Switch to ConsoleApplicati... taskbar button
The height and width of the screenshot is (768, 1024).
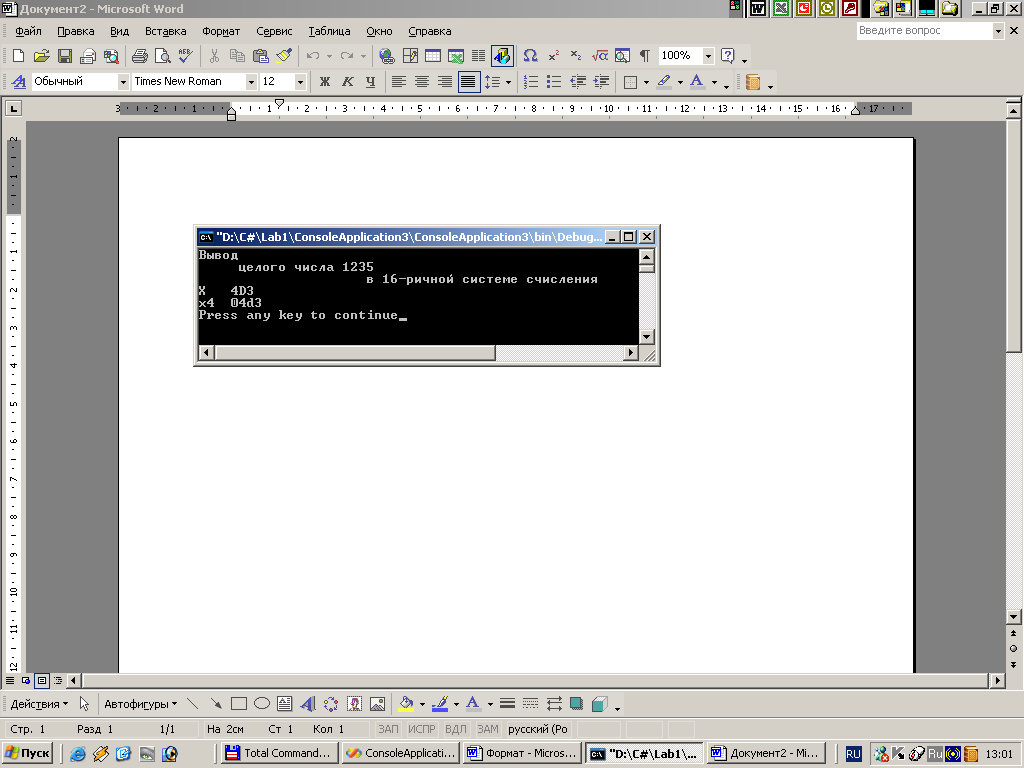click(x=401, y=753)
